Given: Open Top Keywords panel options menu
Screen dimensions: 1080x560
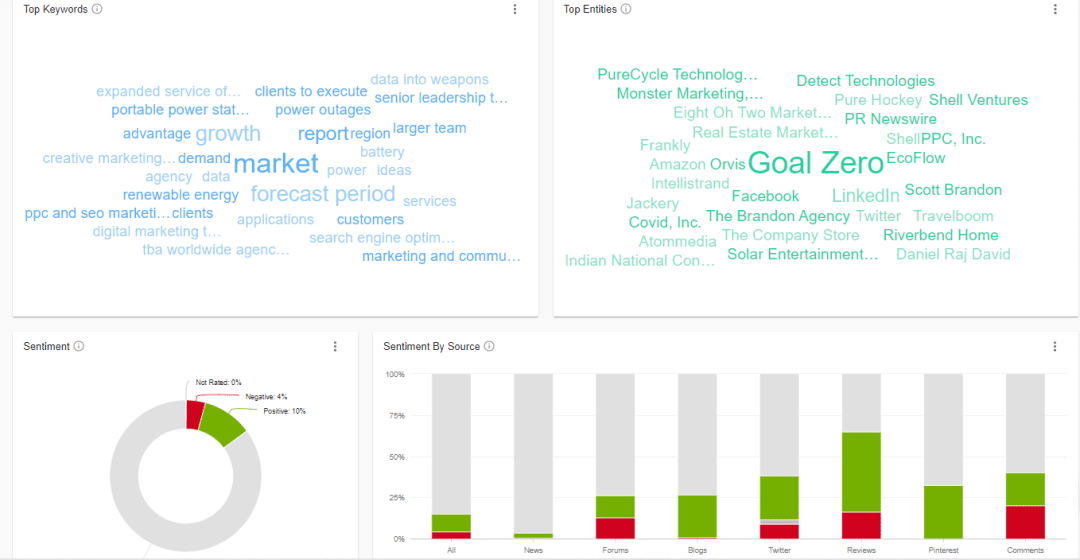Looking at the screenshot, I should 515,10.
